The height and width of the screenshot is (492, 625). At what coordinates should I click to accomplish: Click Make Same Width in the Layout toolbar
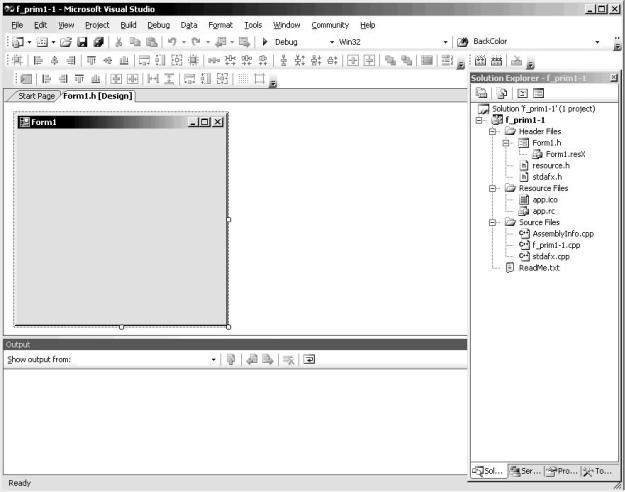tap(144, 60)
